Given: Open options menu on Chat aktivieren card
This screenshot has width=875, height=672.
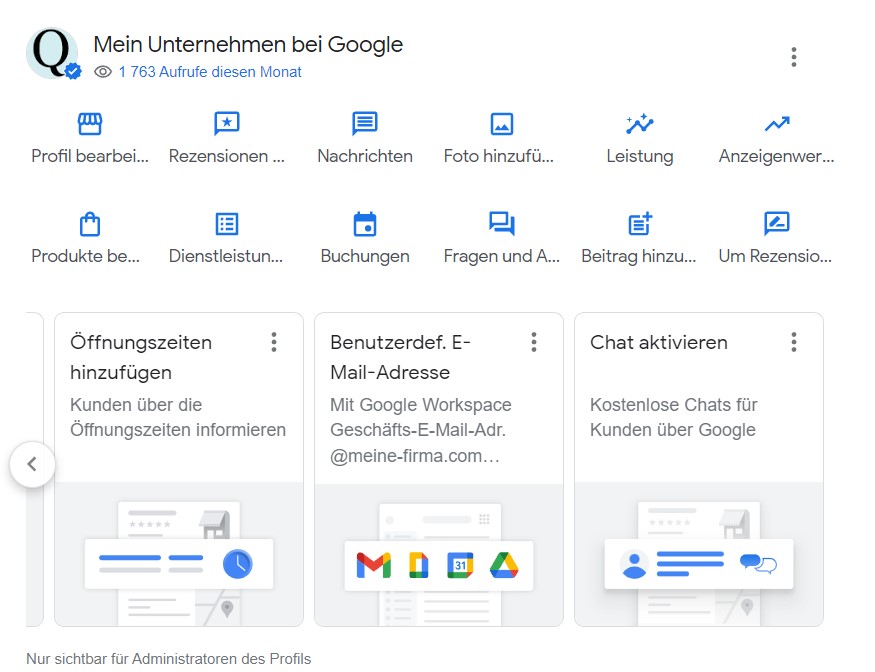Looking at the screenshot, I should click(x=794, y=342).
